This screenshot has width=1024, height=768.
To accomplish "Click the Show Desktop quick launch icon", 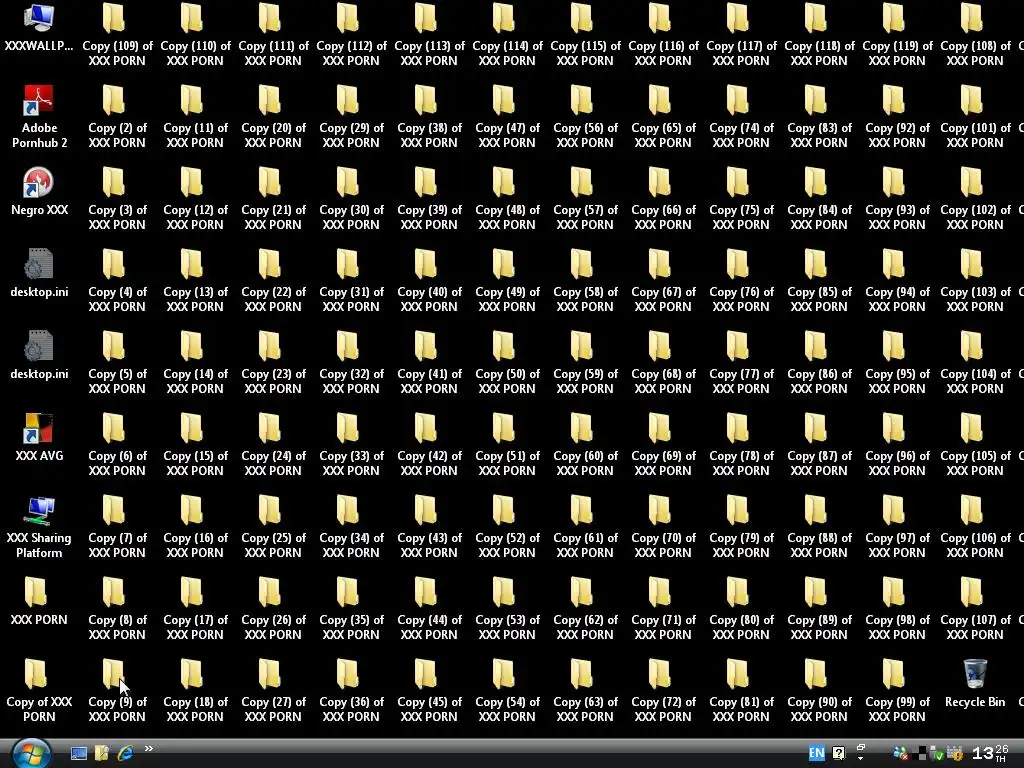I will [x=79, y=754].
